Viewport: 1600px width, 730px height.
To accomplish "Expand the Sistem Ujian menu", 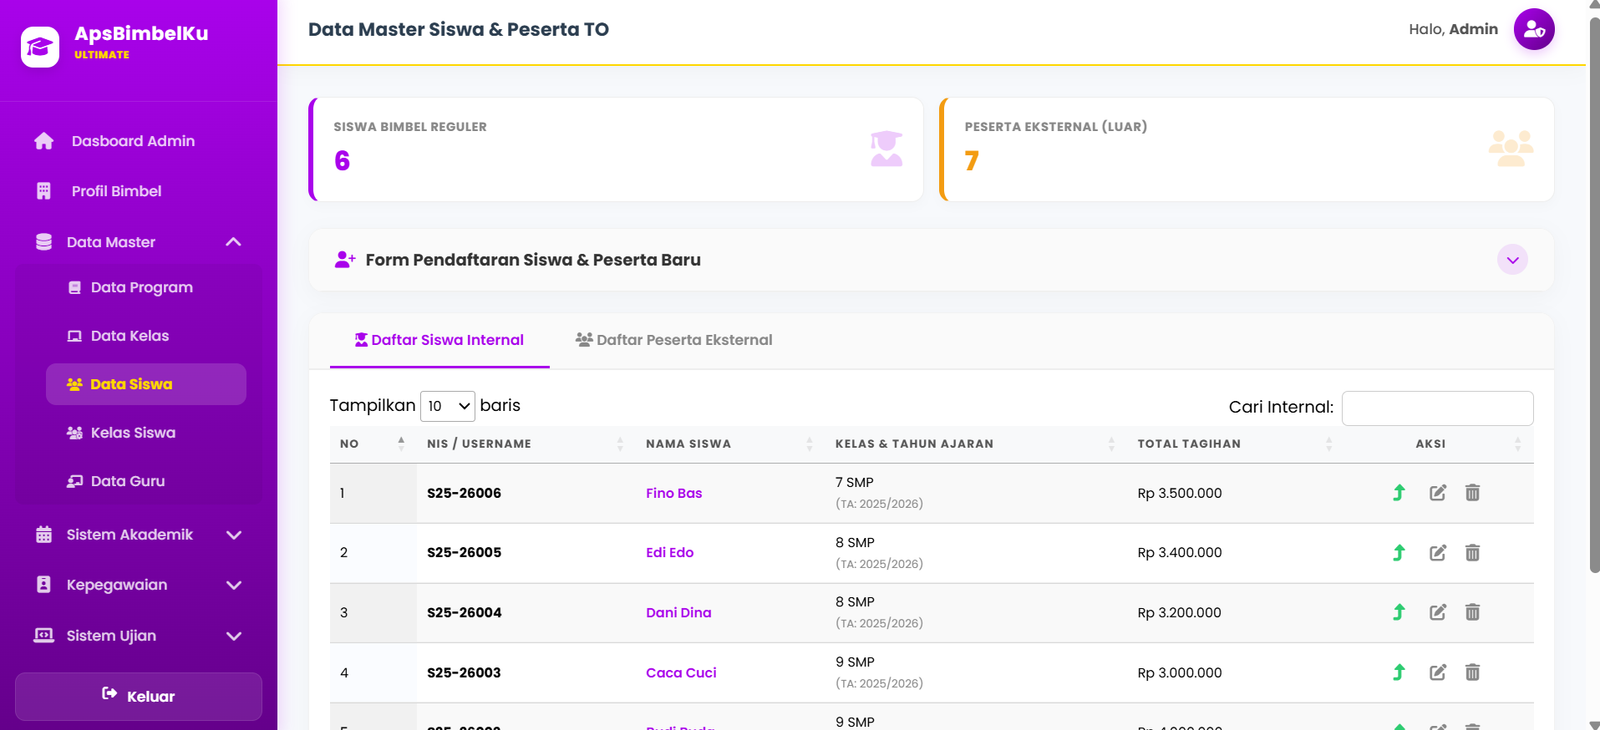I will click(138, 636).
